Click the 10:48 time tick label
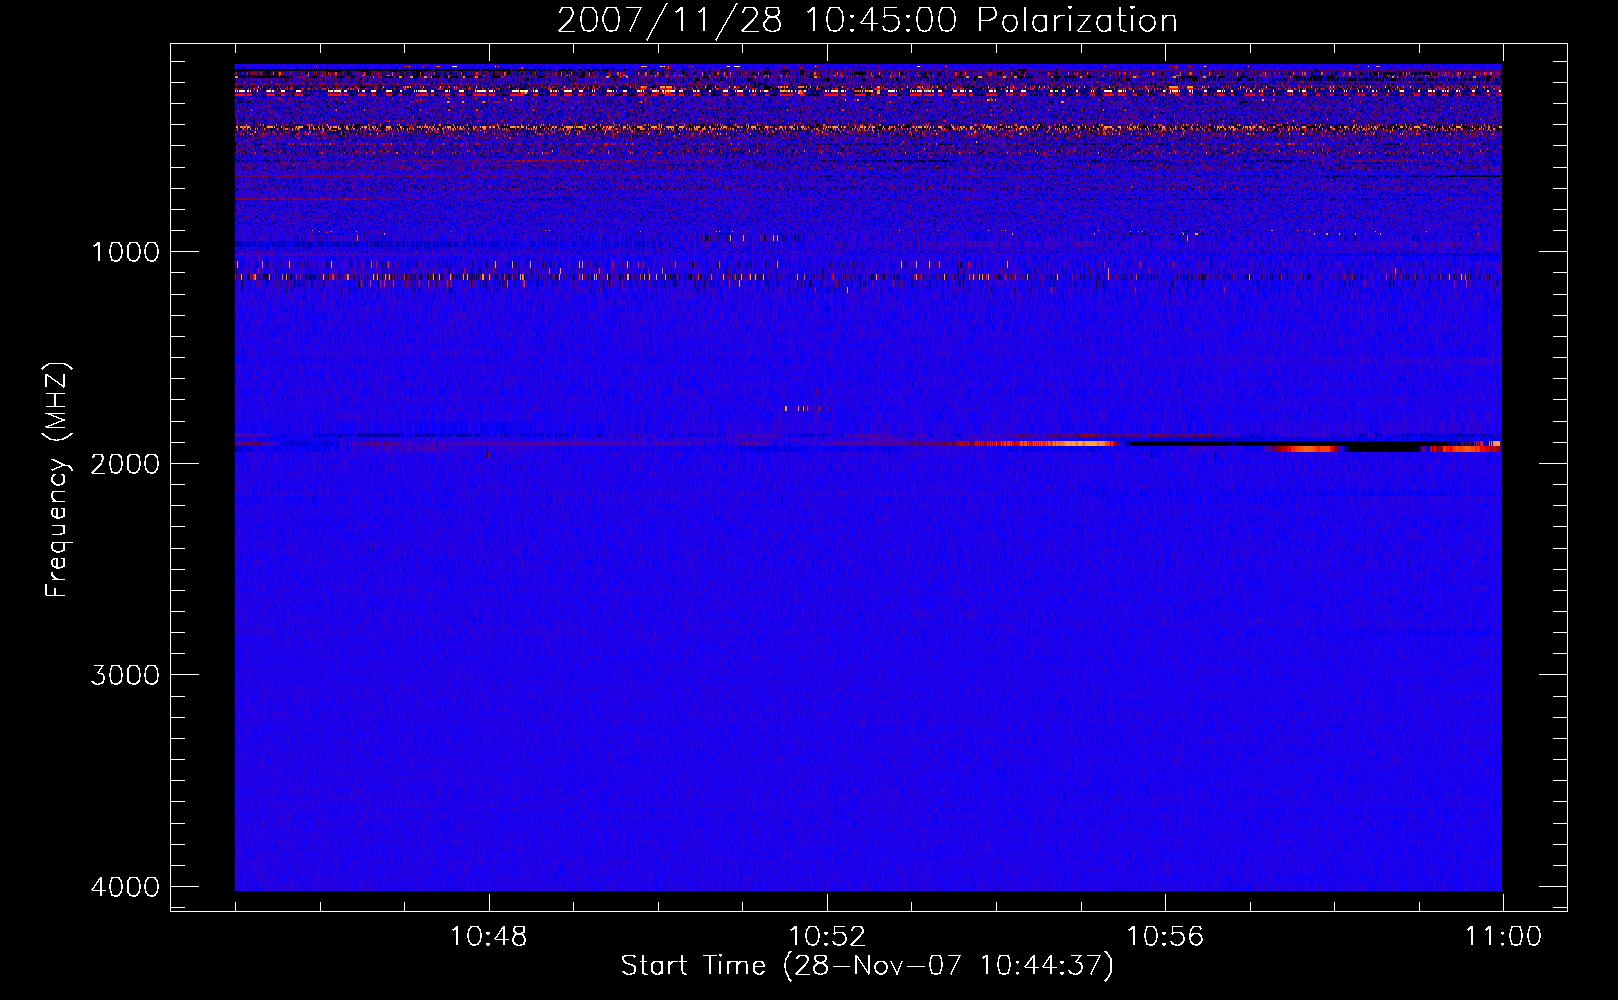The image size is (1618, 1000). [x=488, y=937]
